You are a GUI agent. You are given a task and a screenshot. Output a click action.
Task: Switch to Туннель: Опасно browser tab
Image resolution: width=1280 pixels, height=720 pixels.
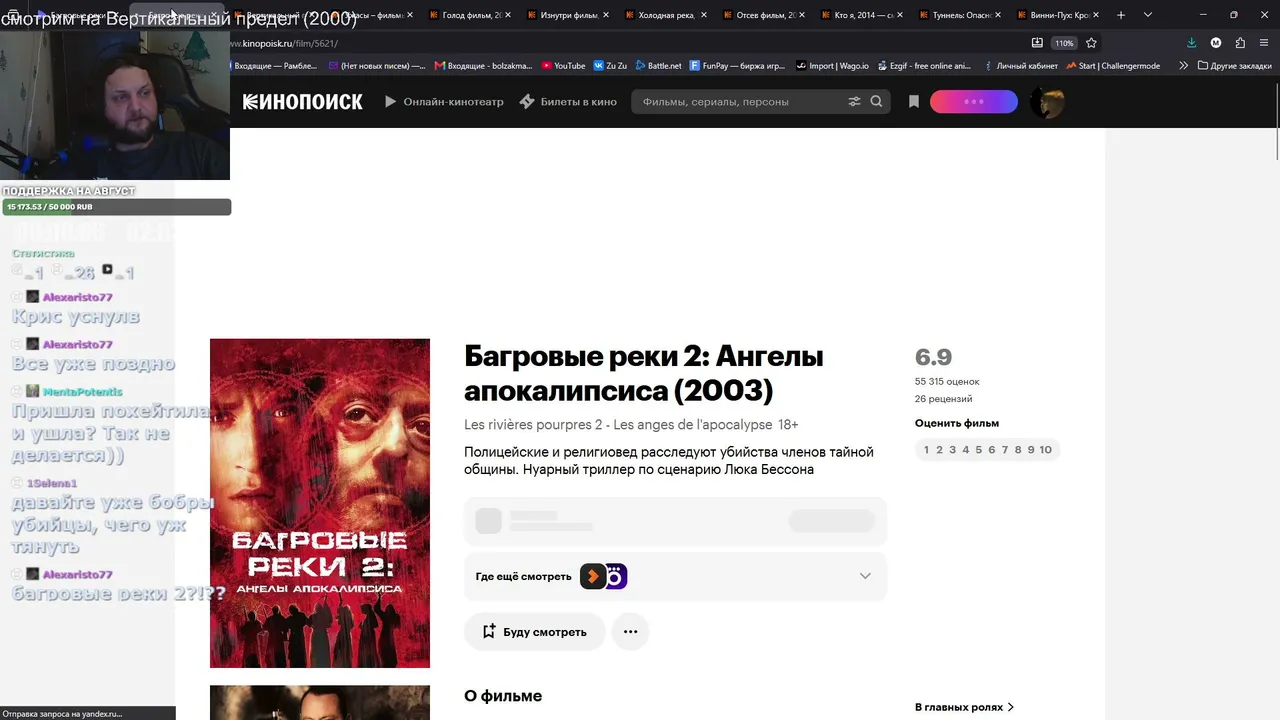click(960, 15)
